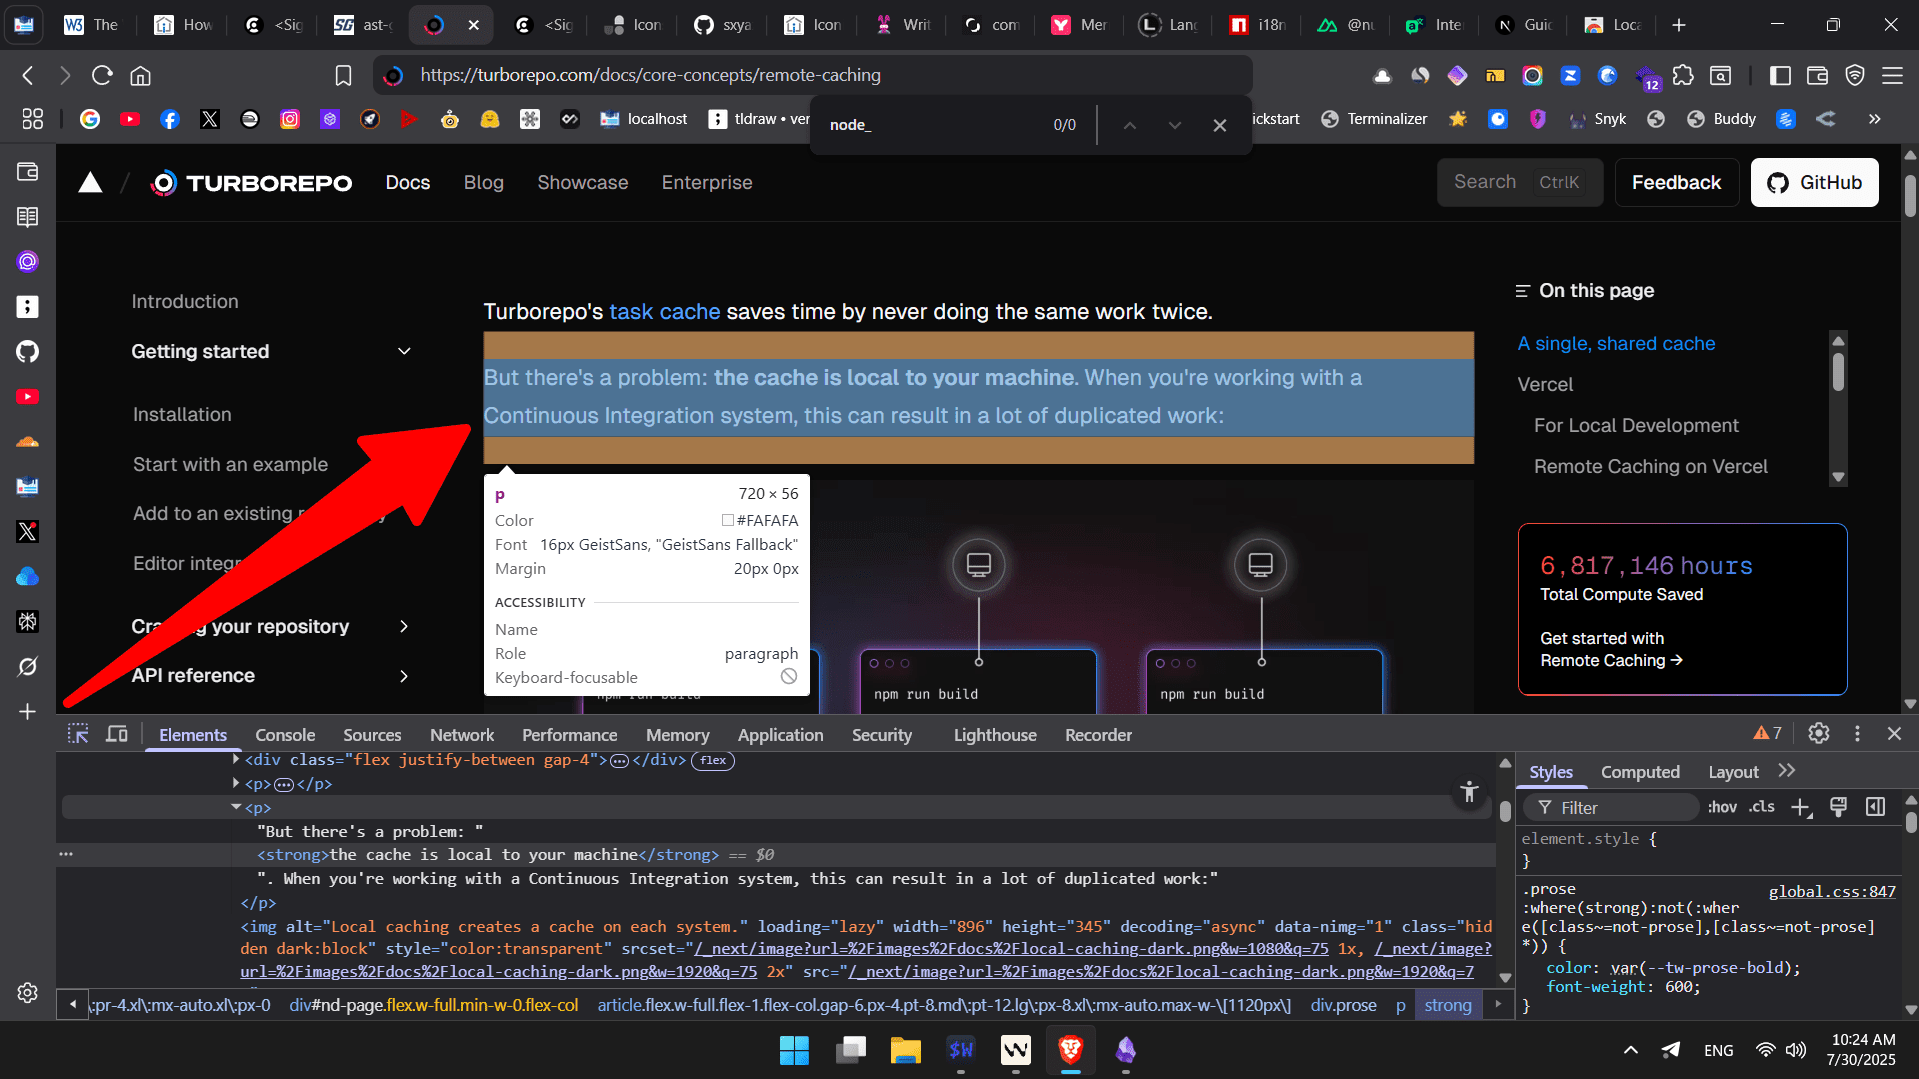Click the #FAFAFA color swatch in tooltip
This screenshot has width=1919, height=1079.
click(728, 520)
